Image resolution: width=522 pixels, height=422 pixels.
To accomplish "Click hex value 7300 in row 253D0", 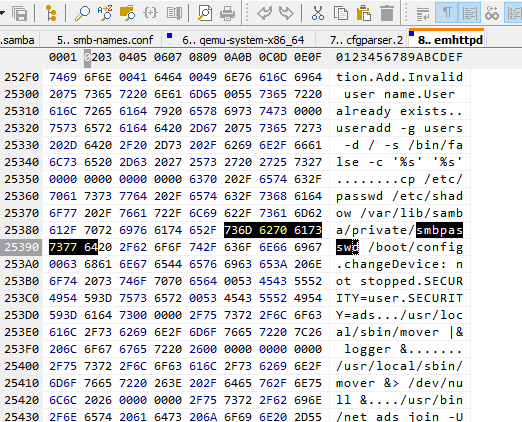I will 133,315.
